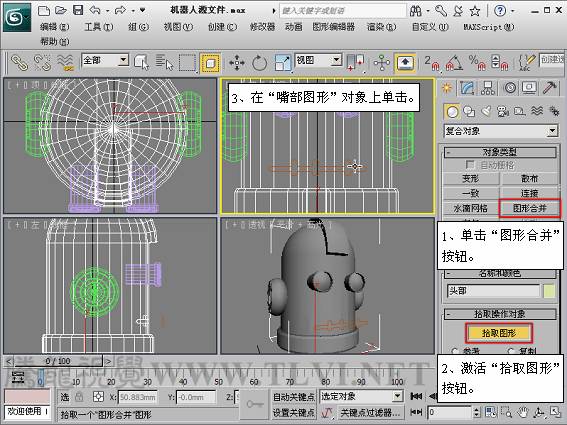The image size is (567, 425).
Task: Activate the Select and Move tool
Action: click(236, 63)
